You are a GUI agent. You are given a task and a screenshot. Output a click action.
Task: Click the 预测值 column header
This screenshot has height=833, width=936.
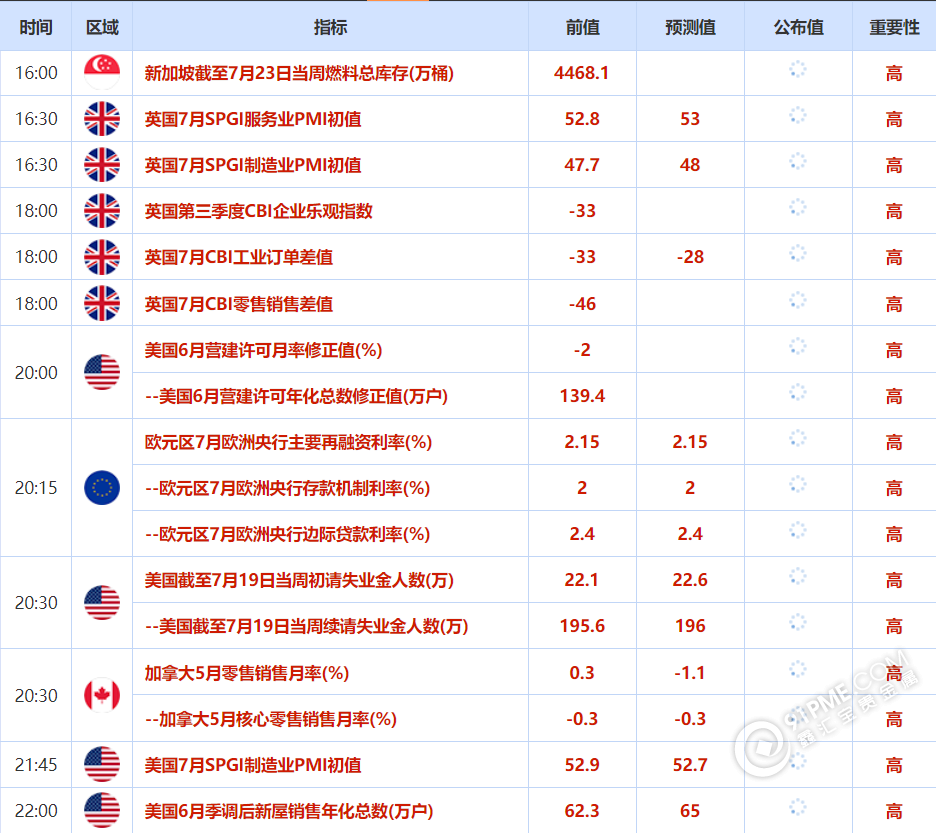click(691, 27)
